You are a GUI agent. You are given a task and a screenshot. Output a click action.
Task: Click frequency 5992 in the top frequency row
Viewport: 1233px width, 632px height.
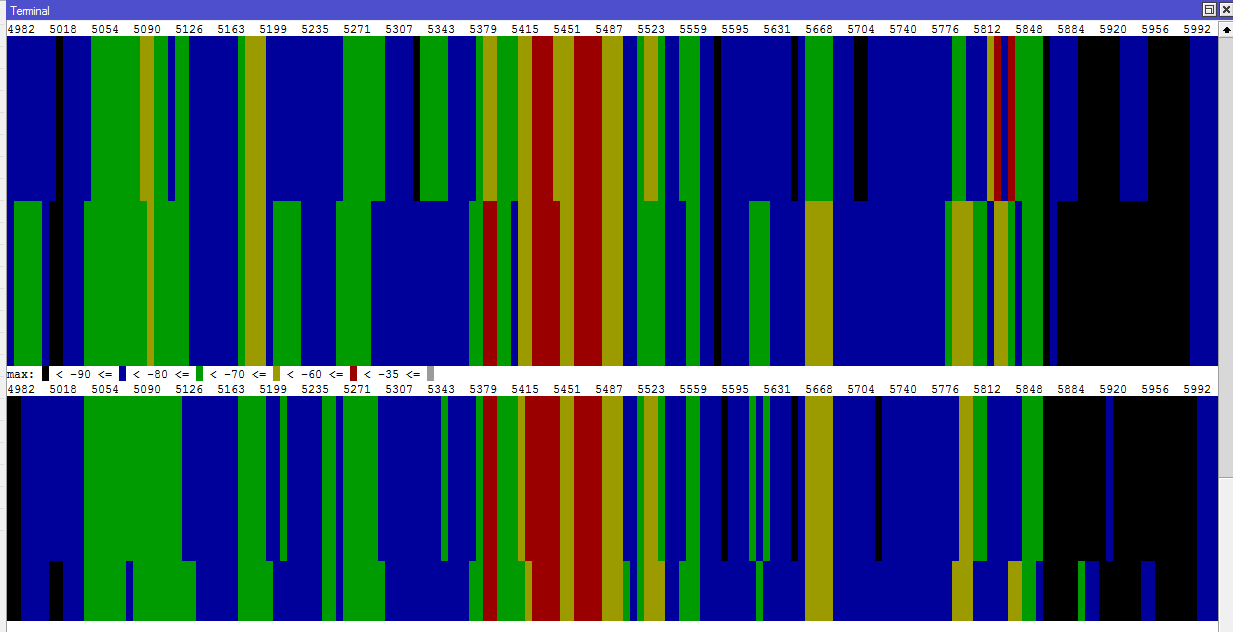click(1197, 29)
